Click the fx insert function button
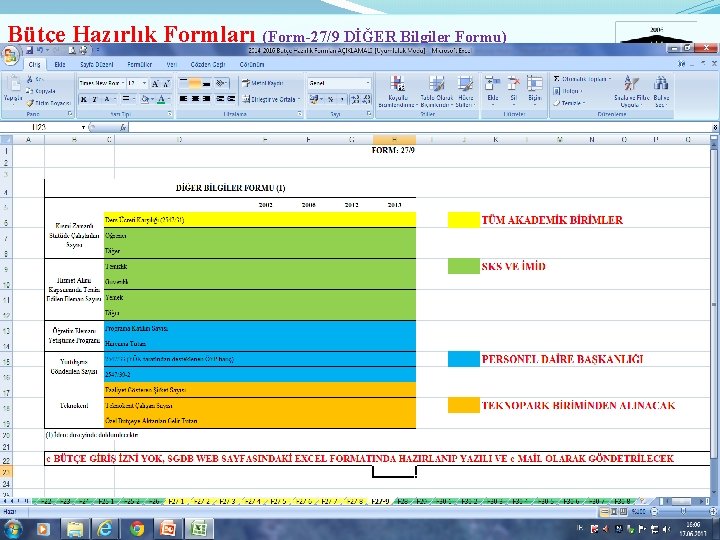Screen dimensions: 720x540 tap(123, 127)
